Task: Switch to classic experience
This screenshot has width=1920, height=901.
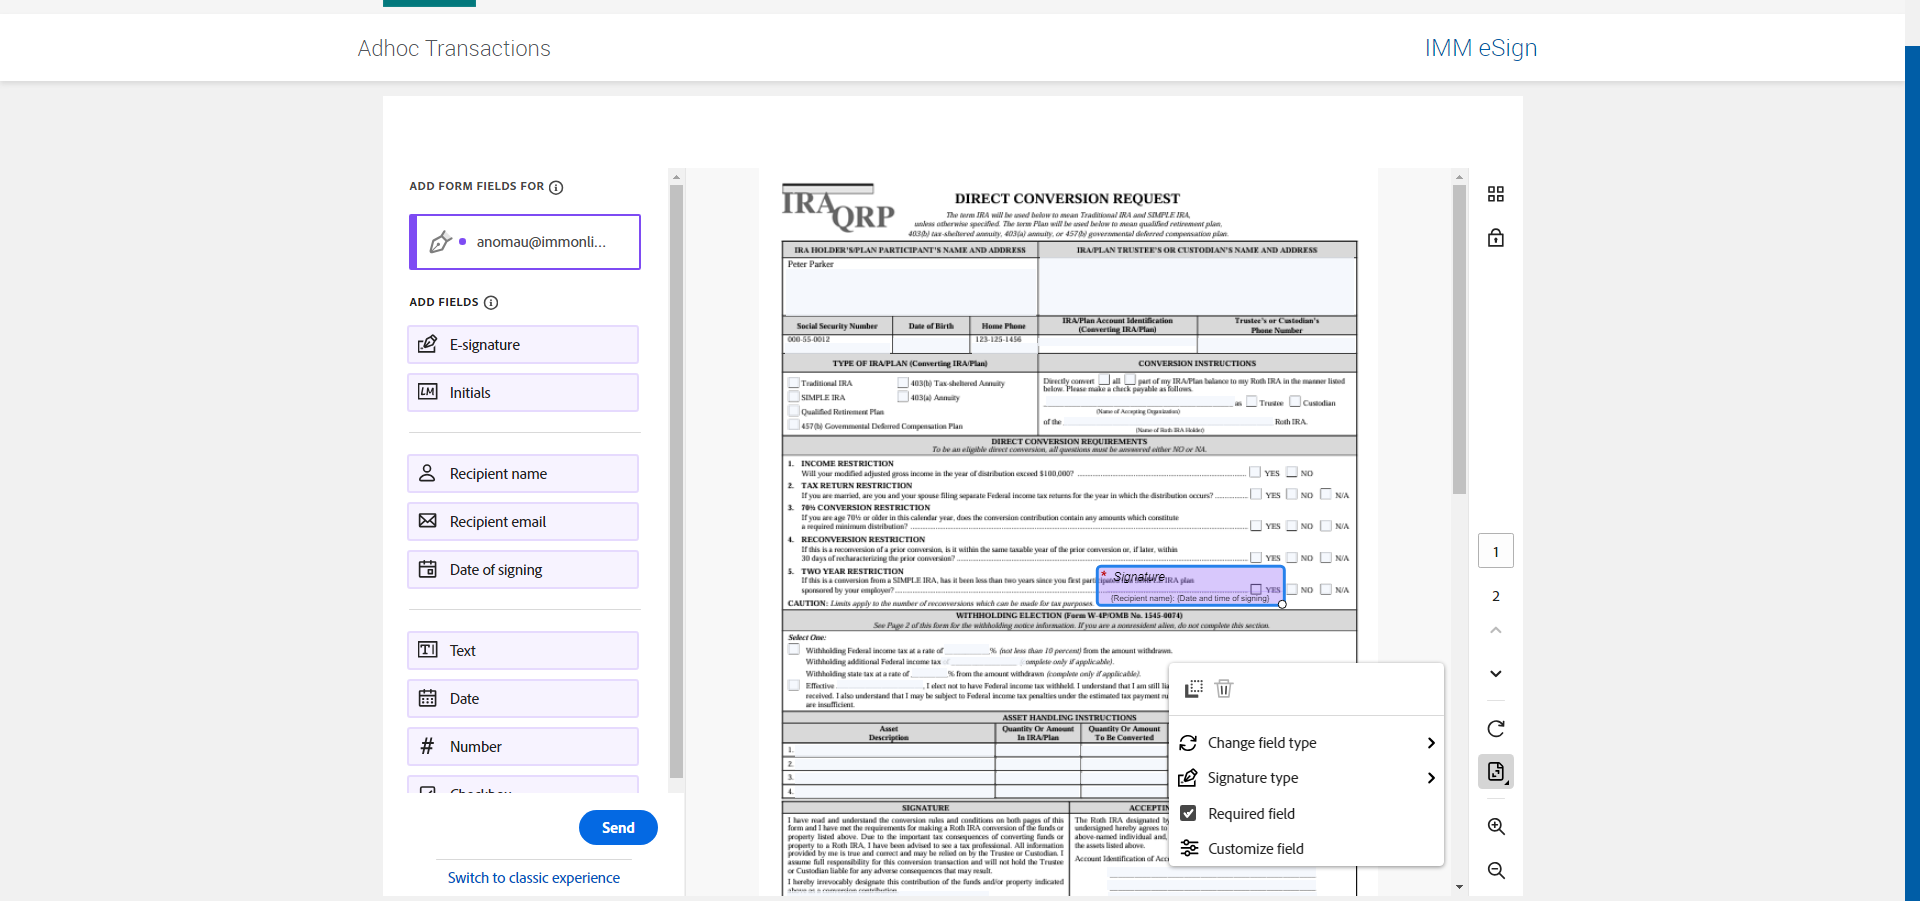Action: [x=534, y=878]
